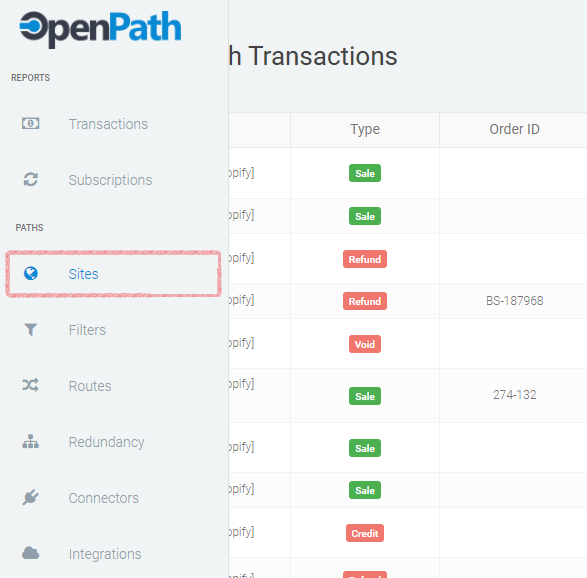This screenshot has height=578, width=587.
Task: Open Filters in sidebar
Action: (87, 330)
